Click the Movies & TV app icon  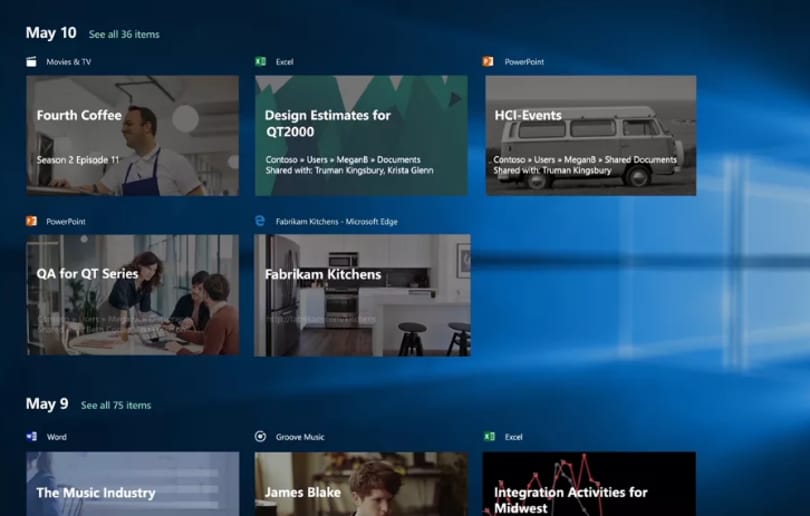tap(32, 62)
